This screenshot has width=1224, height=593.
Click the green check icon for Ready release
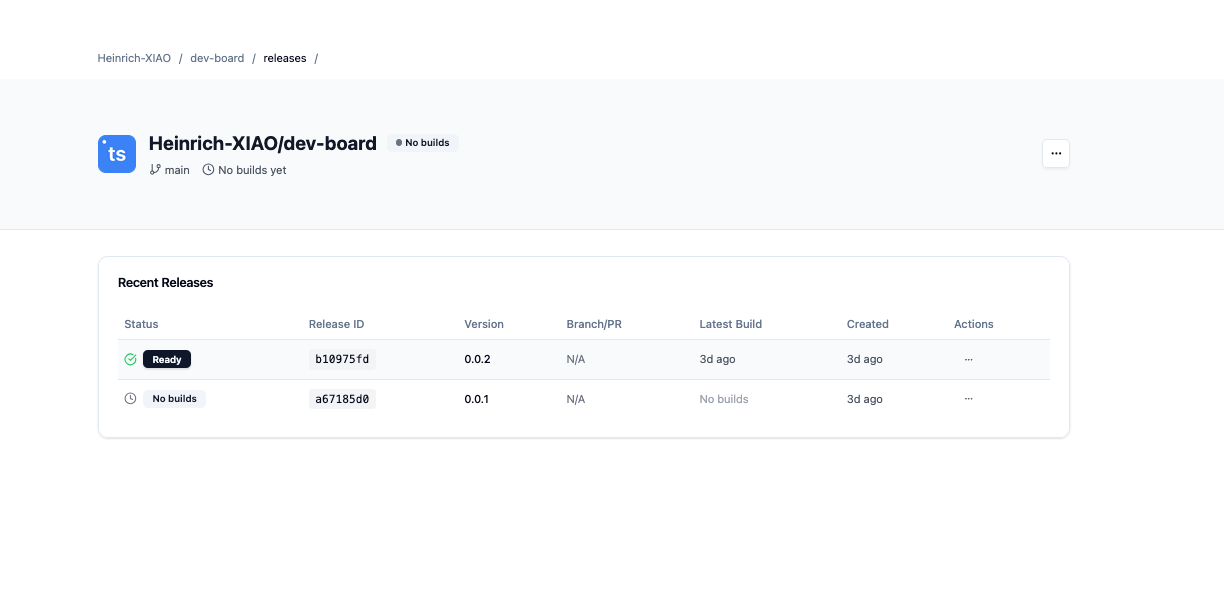pos(130,359)
